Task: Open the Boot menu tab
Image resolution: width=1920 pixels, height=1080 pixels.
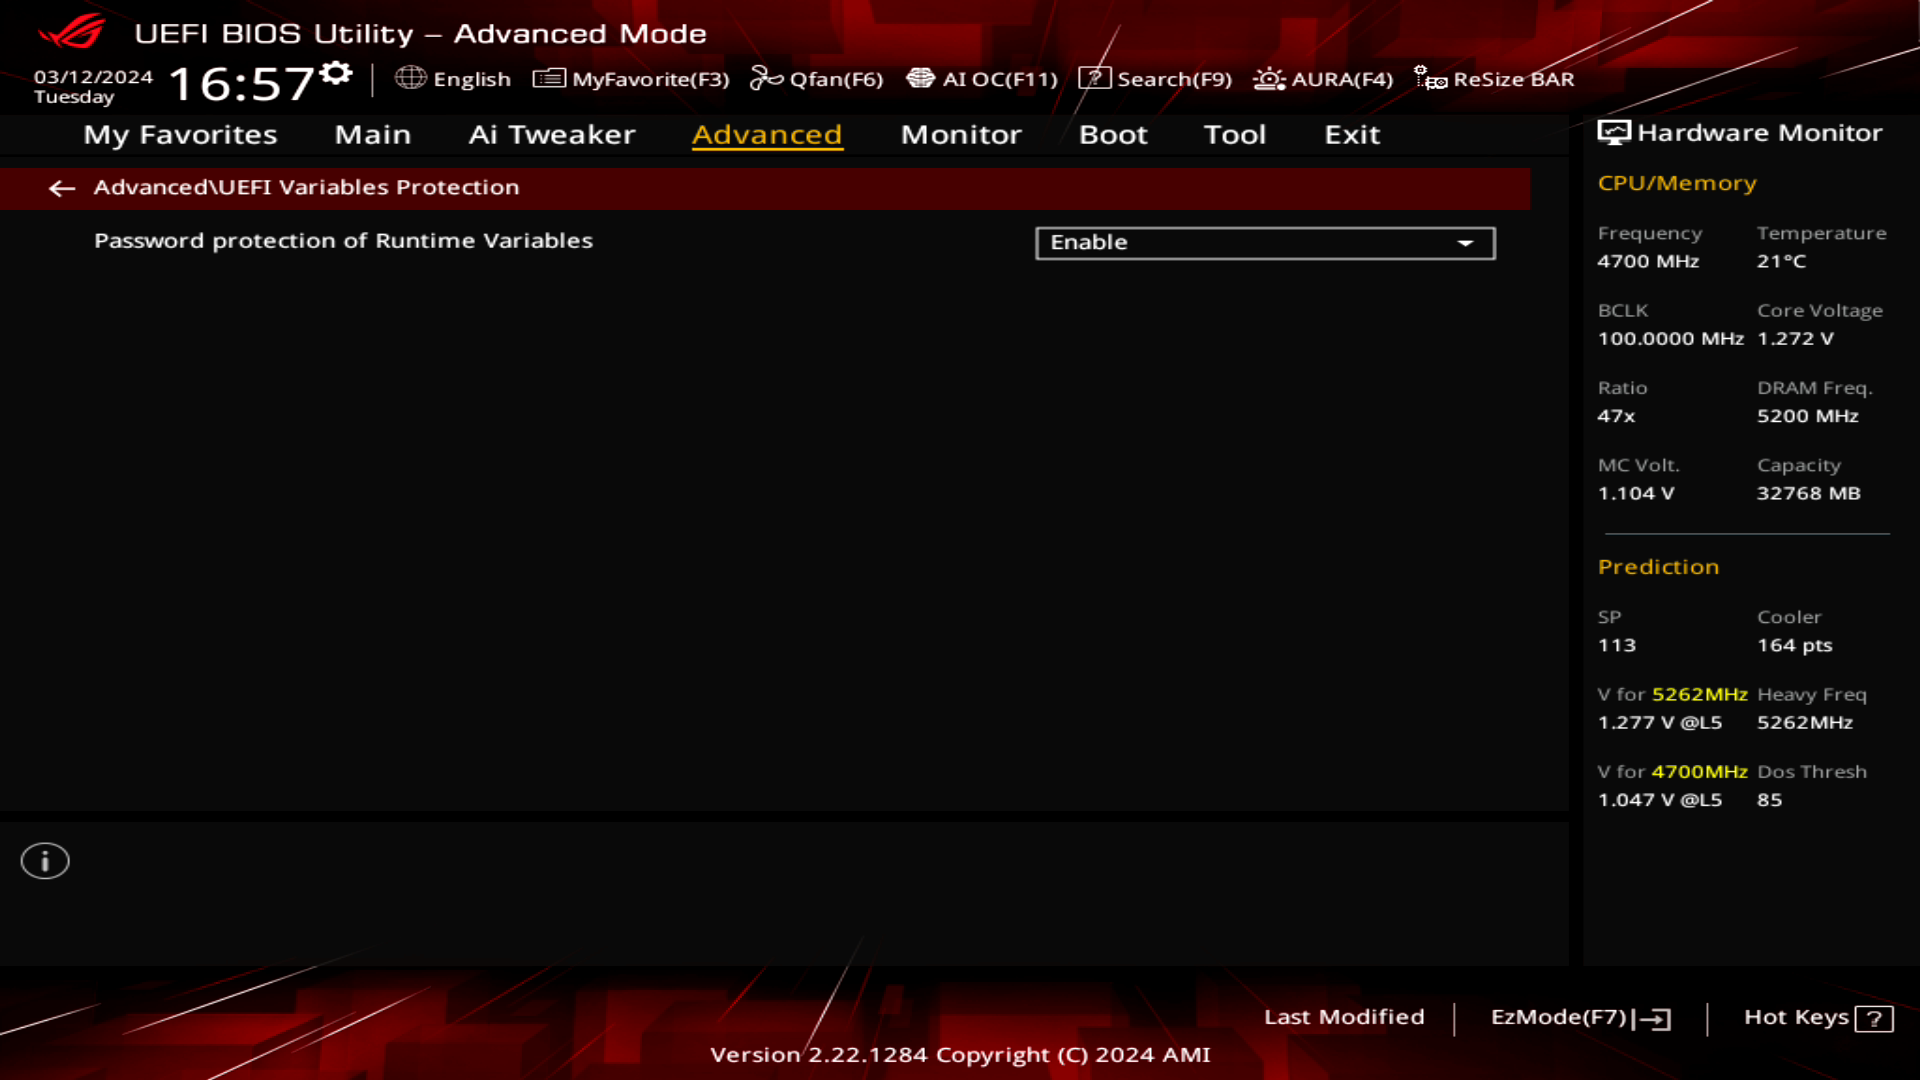Action: click(x=1112, y=133)
